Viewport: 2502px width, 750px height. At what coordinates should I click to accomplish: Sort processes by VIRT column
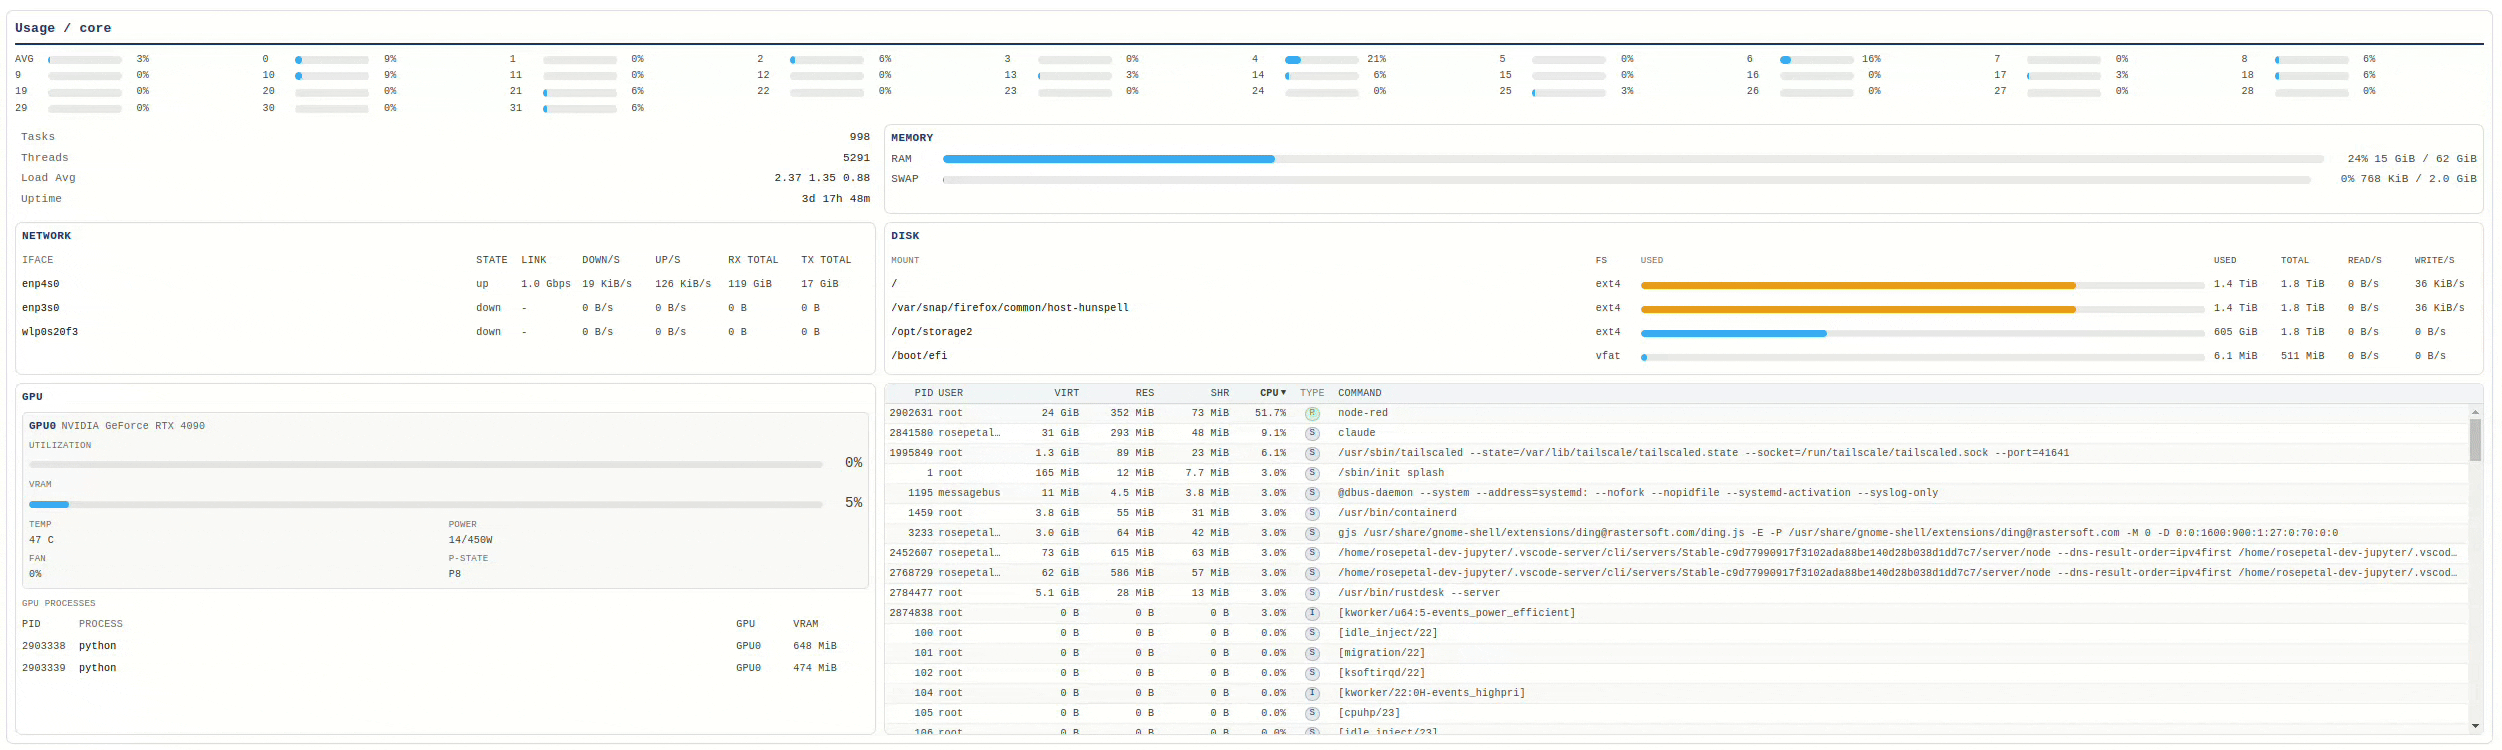[x=1066, y=393]
